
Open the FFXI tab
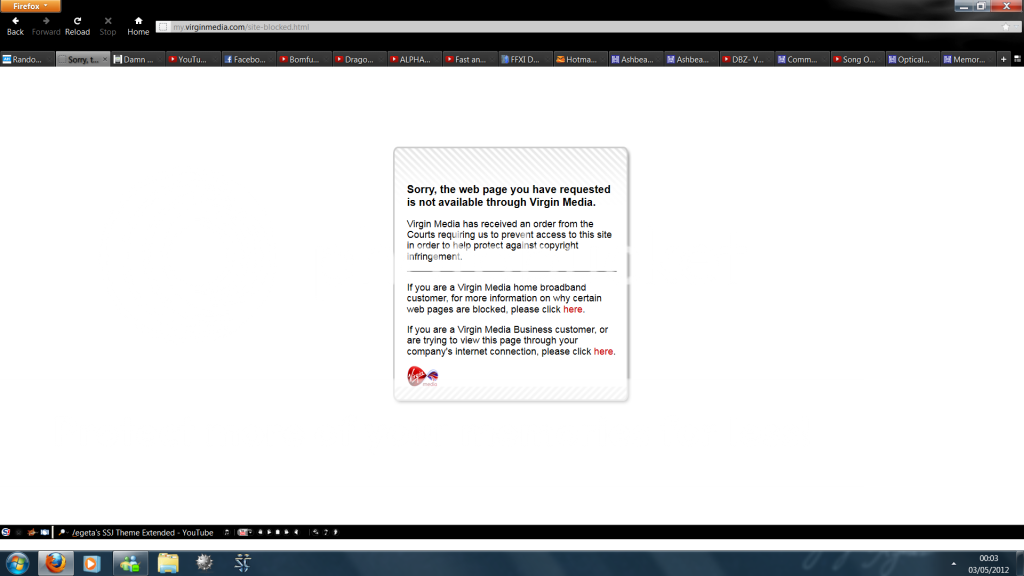(x=523, y=59)
